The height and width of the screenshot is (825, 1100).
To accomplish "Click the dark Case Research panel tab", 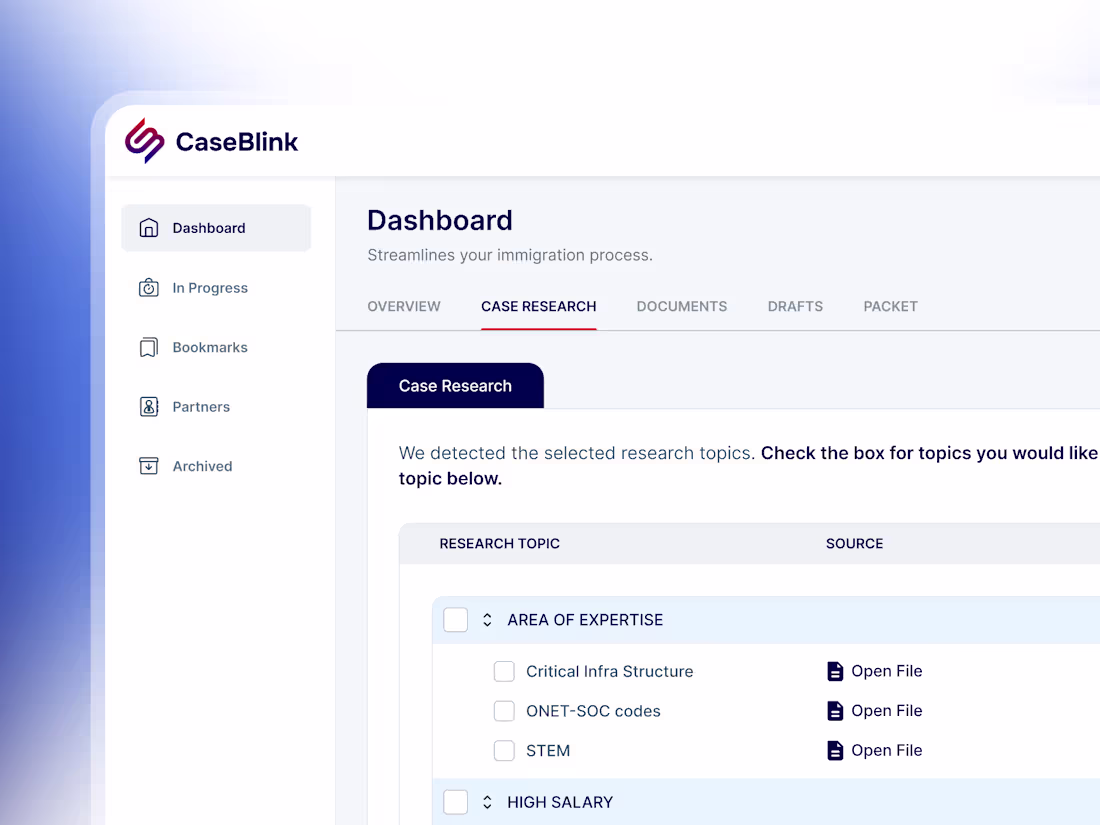I will (455, 386).
